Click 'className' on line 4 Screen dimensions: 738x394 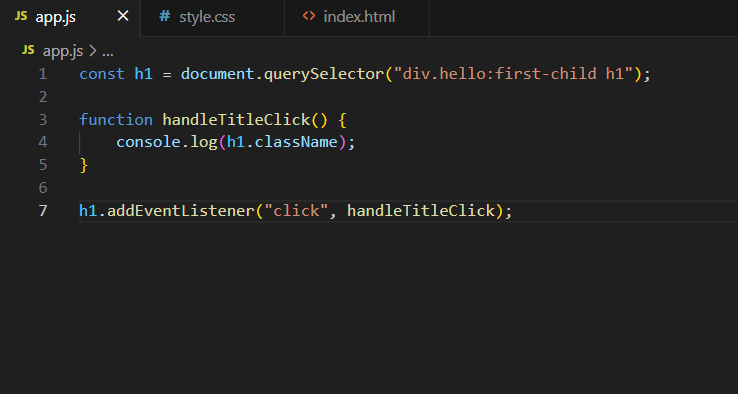point(297,142)
